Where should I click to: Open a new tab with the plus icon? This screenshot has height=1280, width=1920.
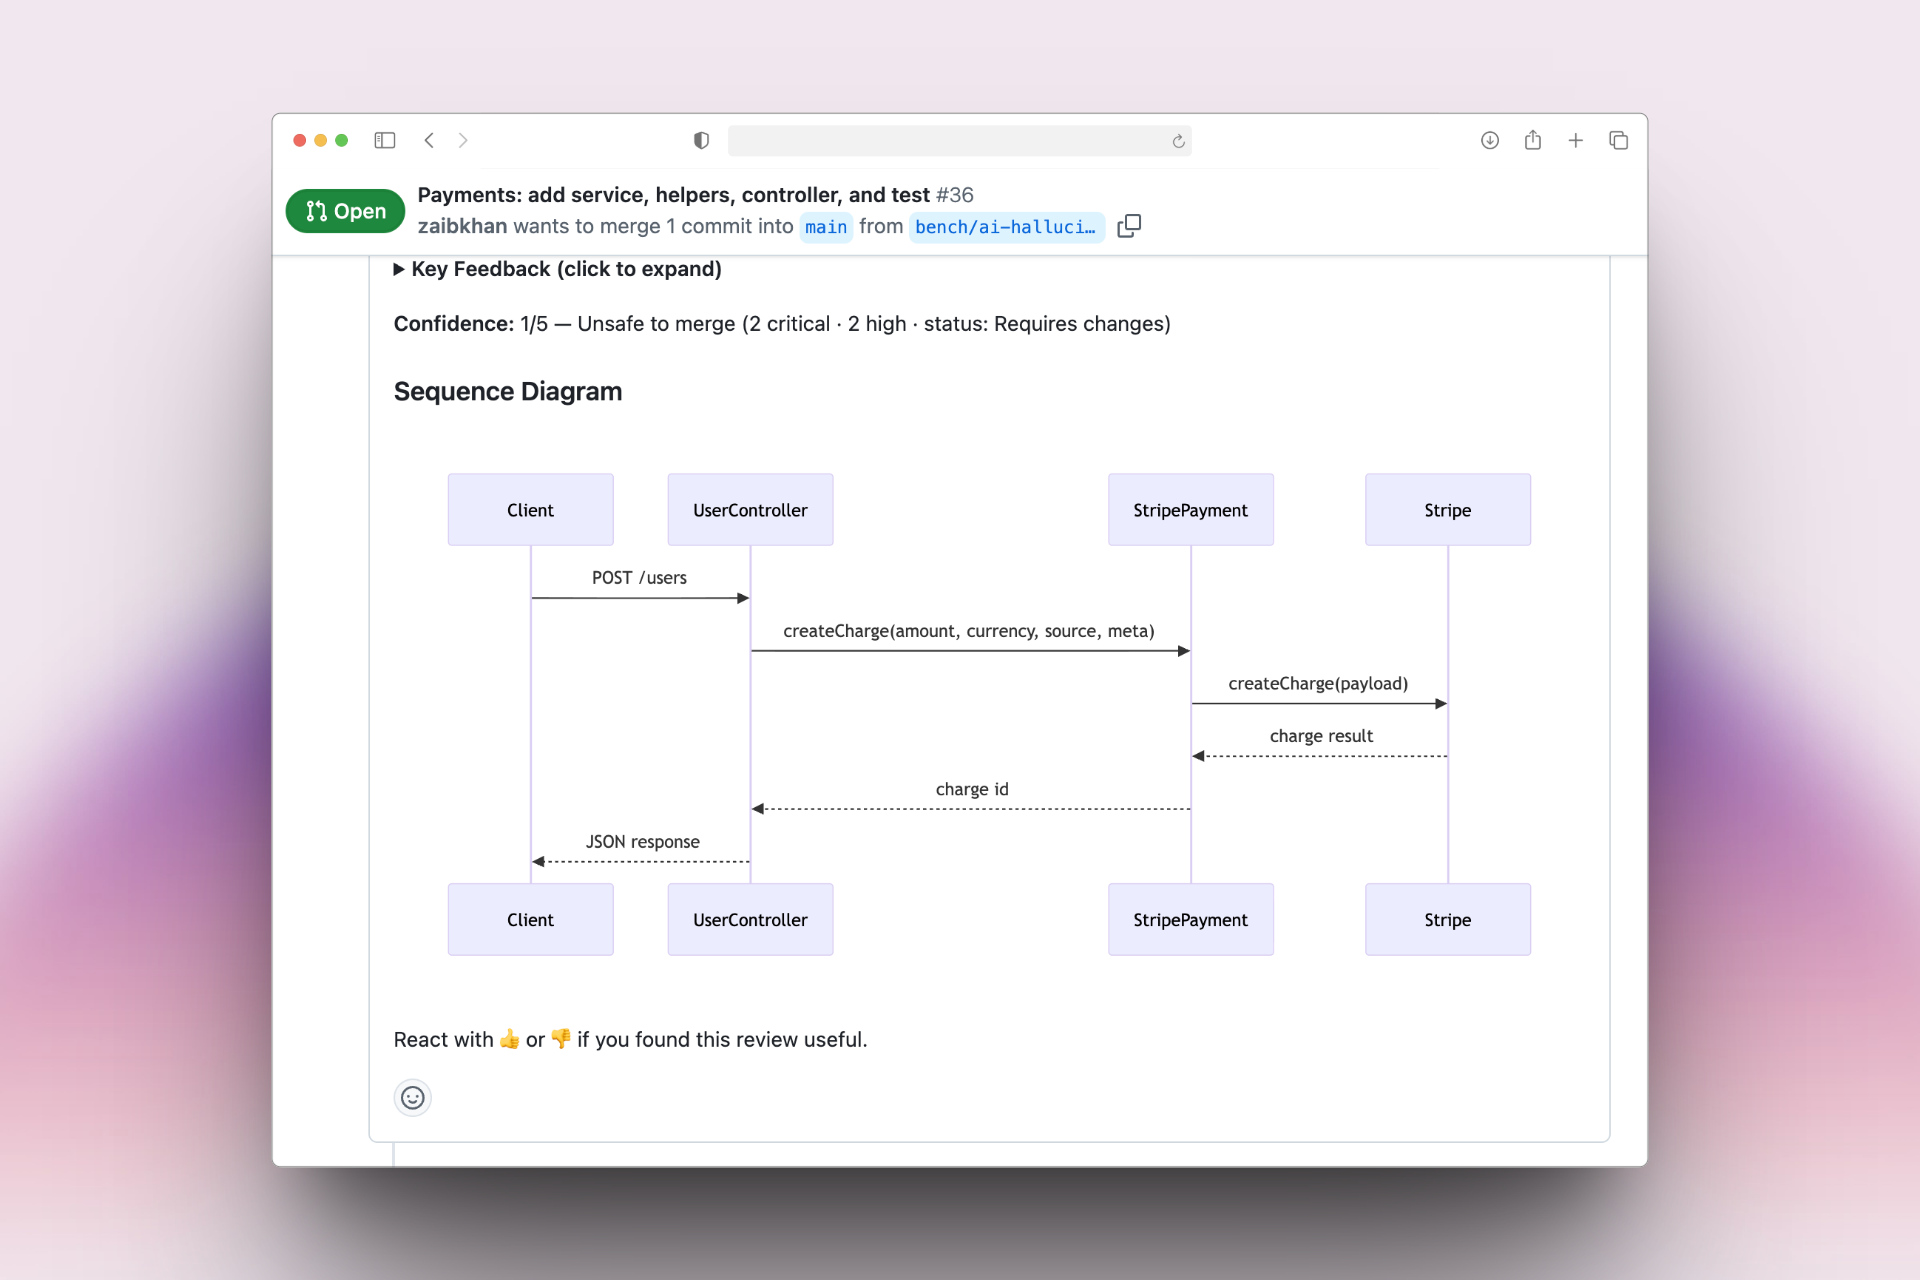click(x=1575, y=140)
